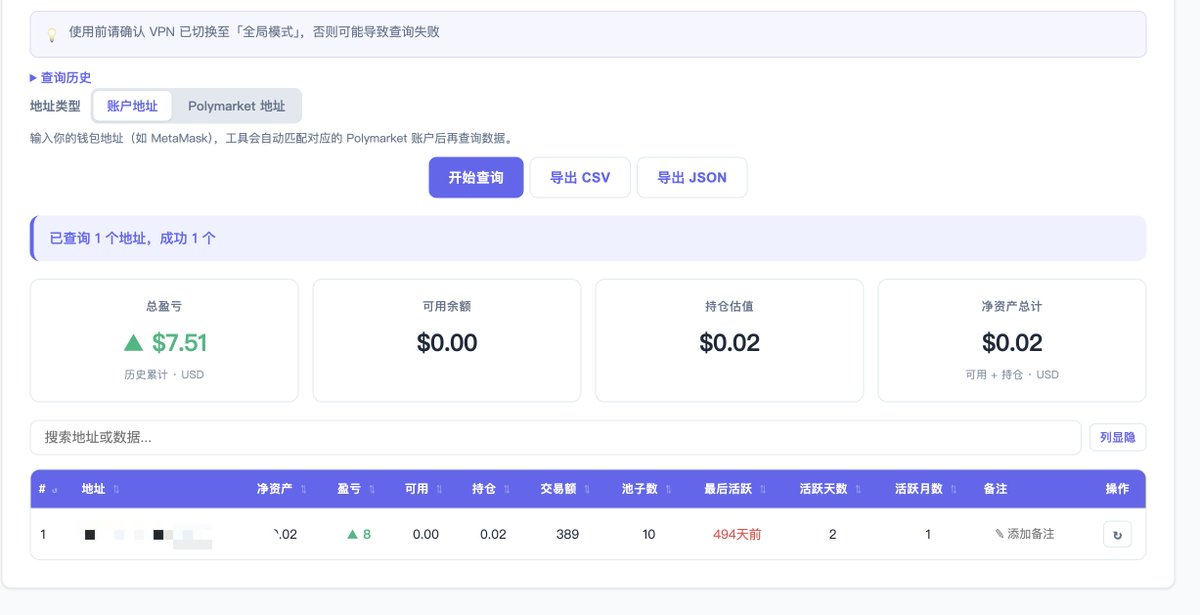Image resolution: width=1200 pixels, height=615 pixels.
Task: Click the sort icon beside 持仓 header
Action: (507, 489)
